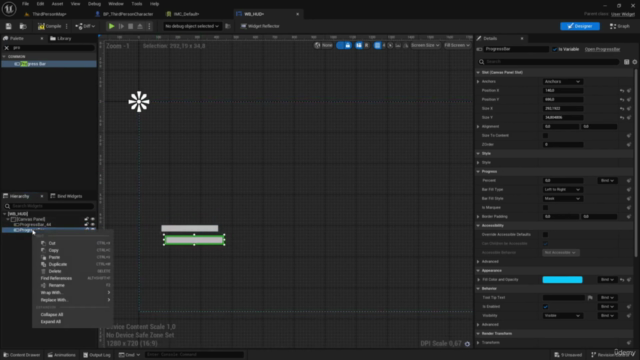Click the Eject icon in play toolbar
This screenshot has height=360, width=640.
coord(140,26)
